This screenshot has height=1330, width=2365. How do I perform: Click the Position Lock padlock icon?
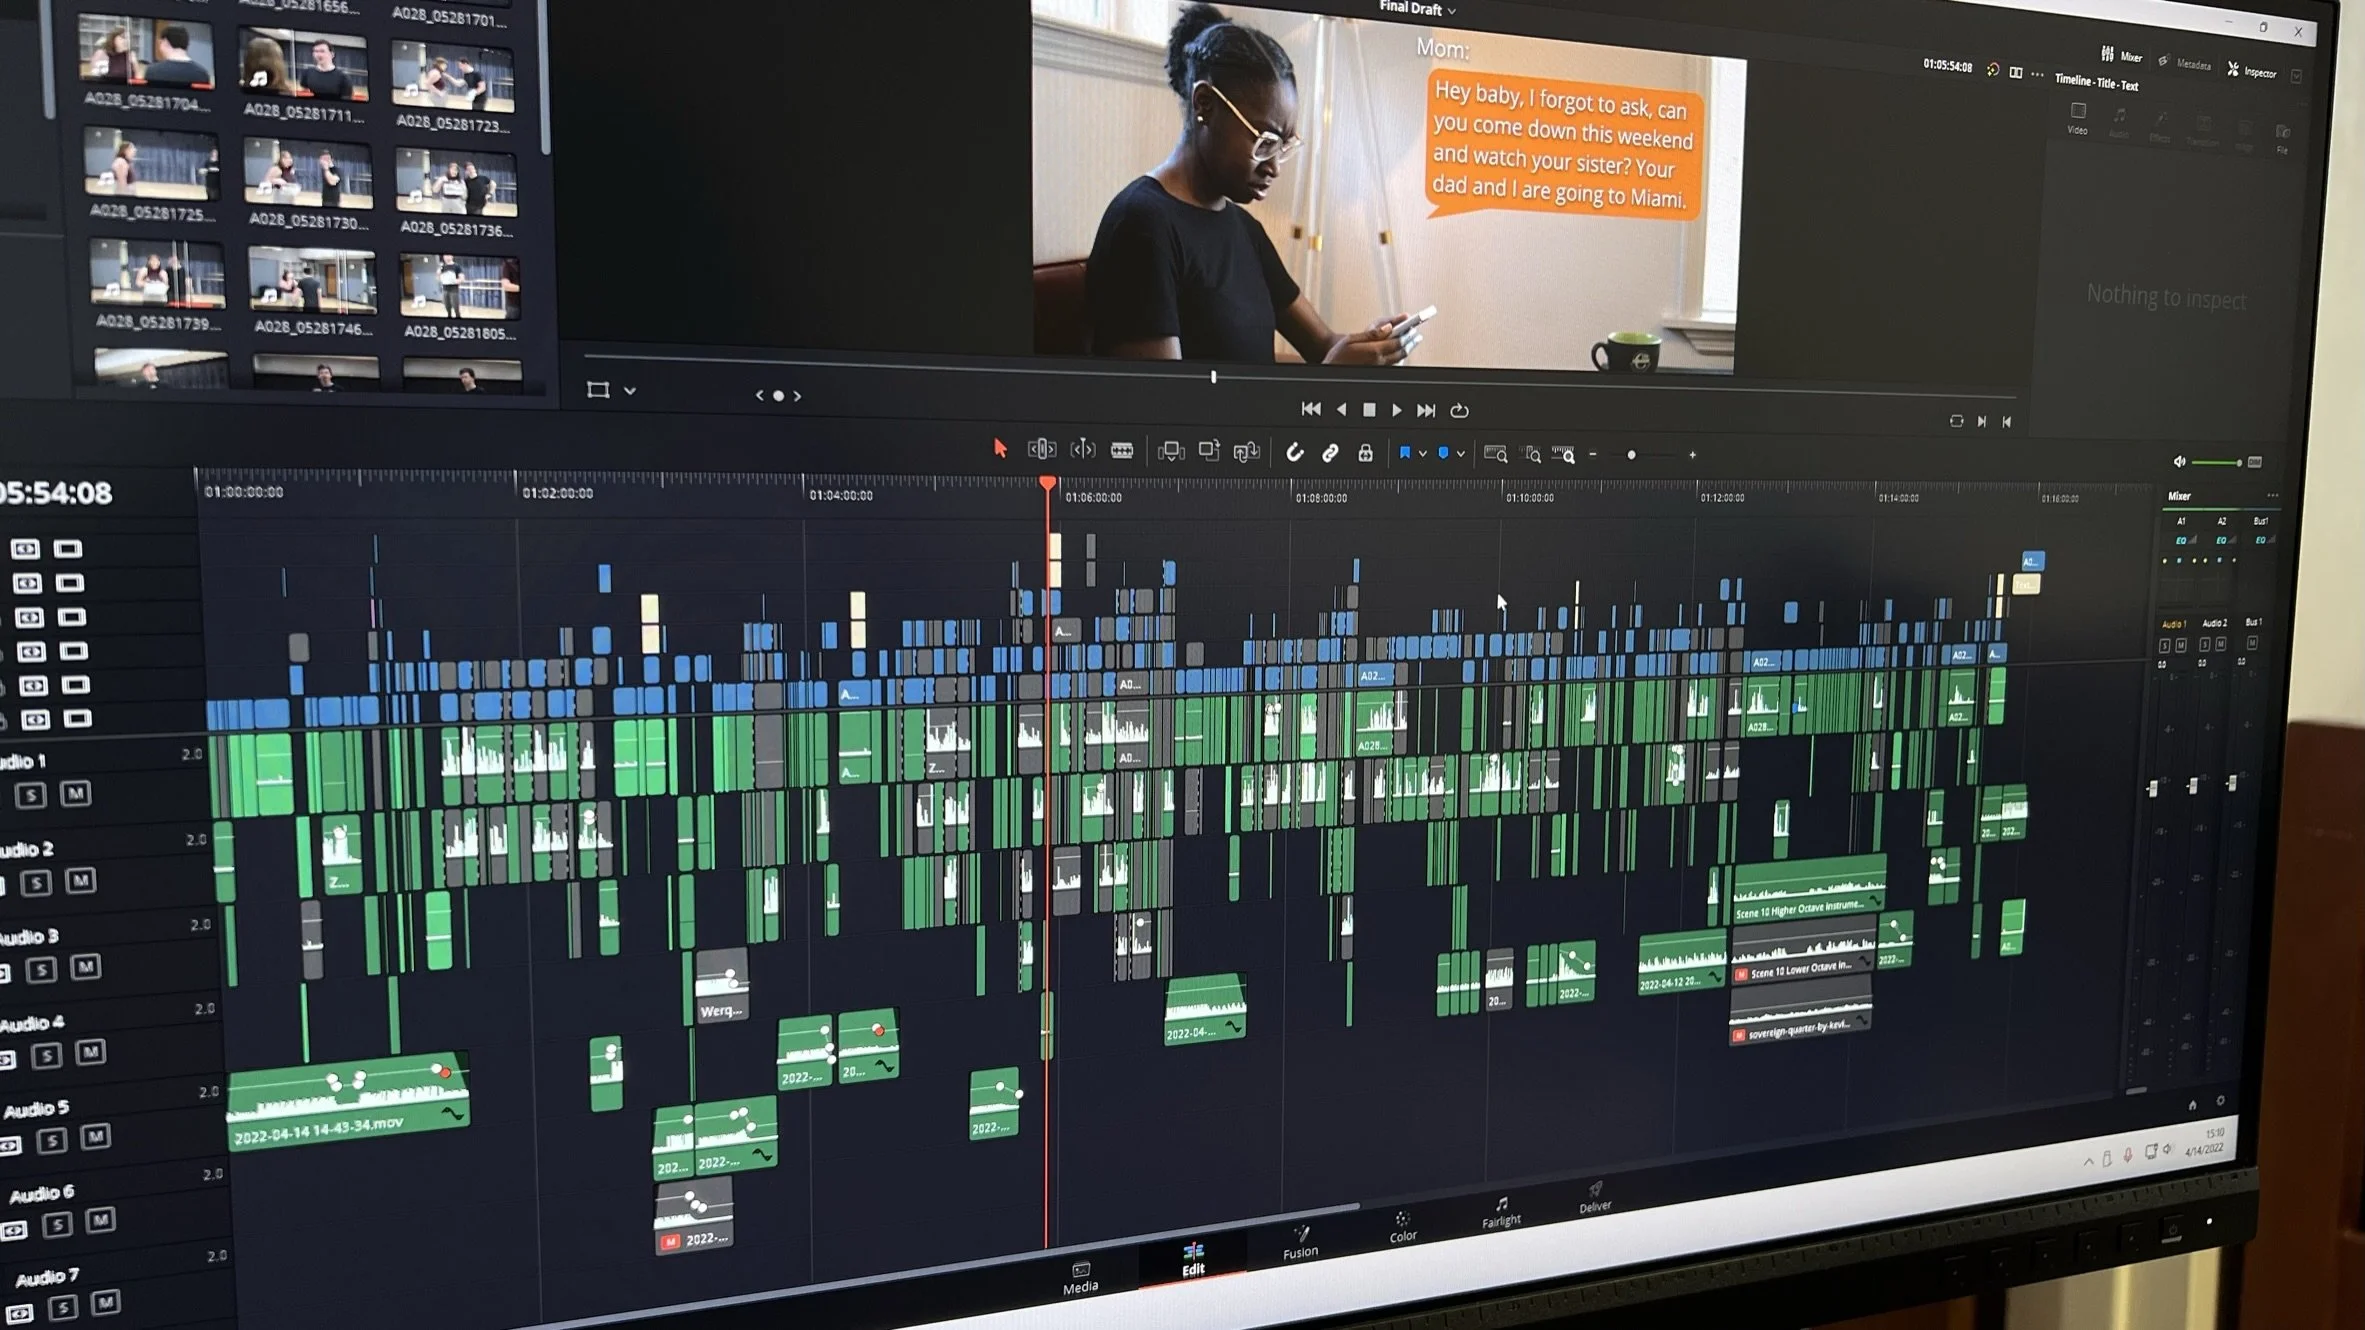point(1365,453)
